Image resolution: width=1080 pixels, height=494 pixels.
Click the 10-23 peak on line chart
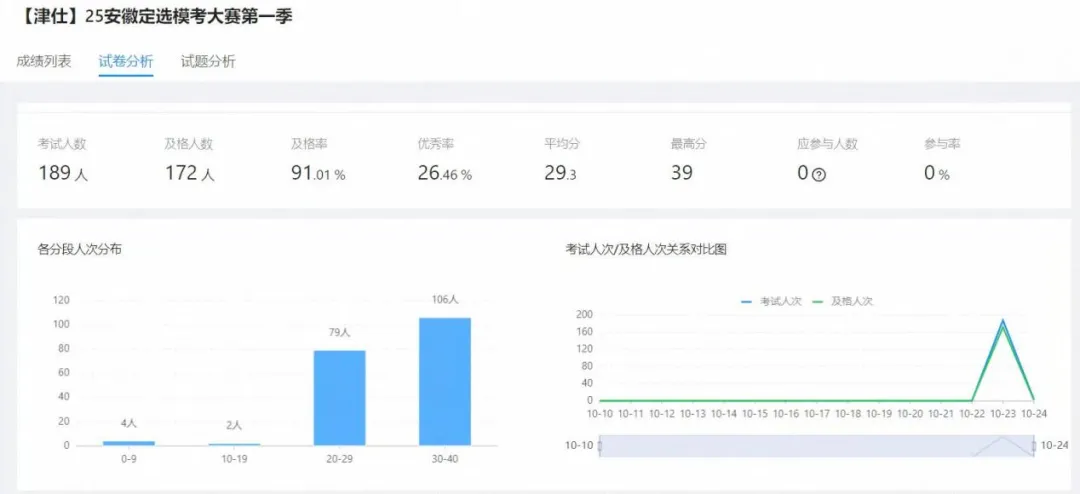pos(1003,320)
